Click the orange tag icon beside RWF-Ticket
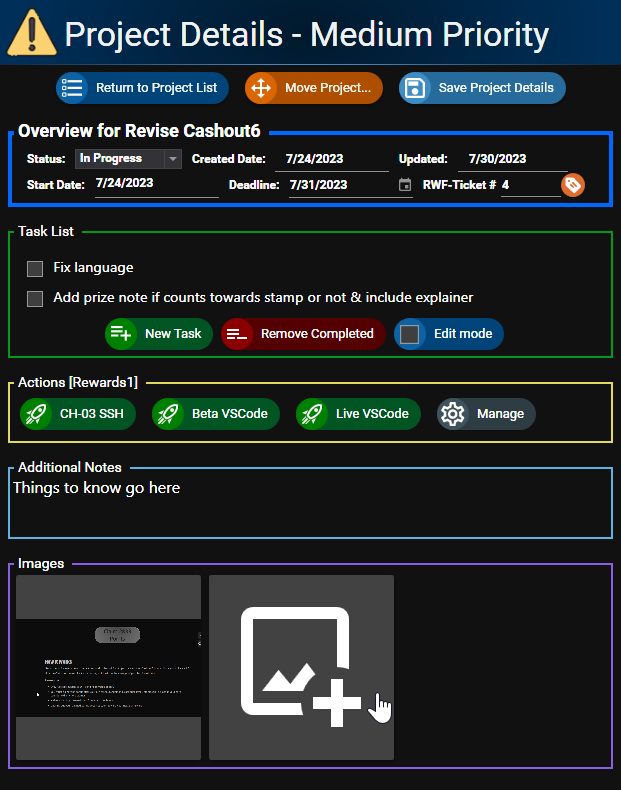 coord(572,185)
